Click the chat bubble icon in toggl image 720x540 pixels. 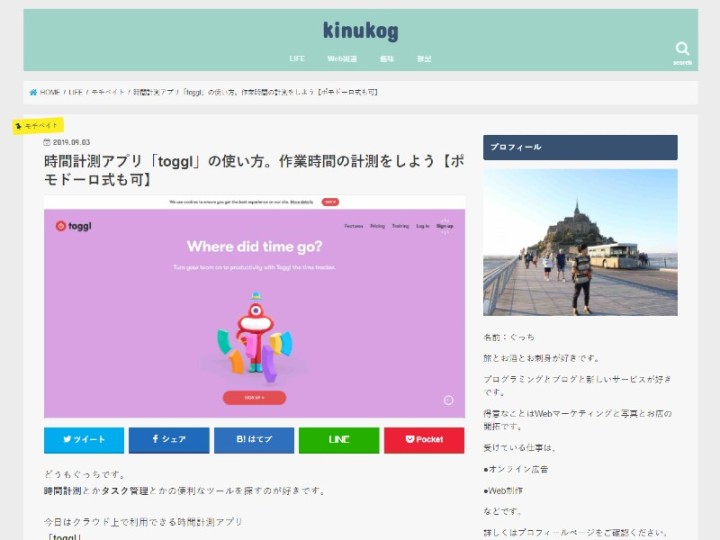[449, 400]
